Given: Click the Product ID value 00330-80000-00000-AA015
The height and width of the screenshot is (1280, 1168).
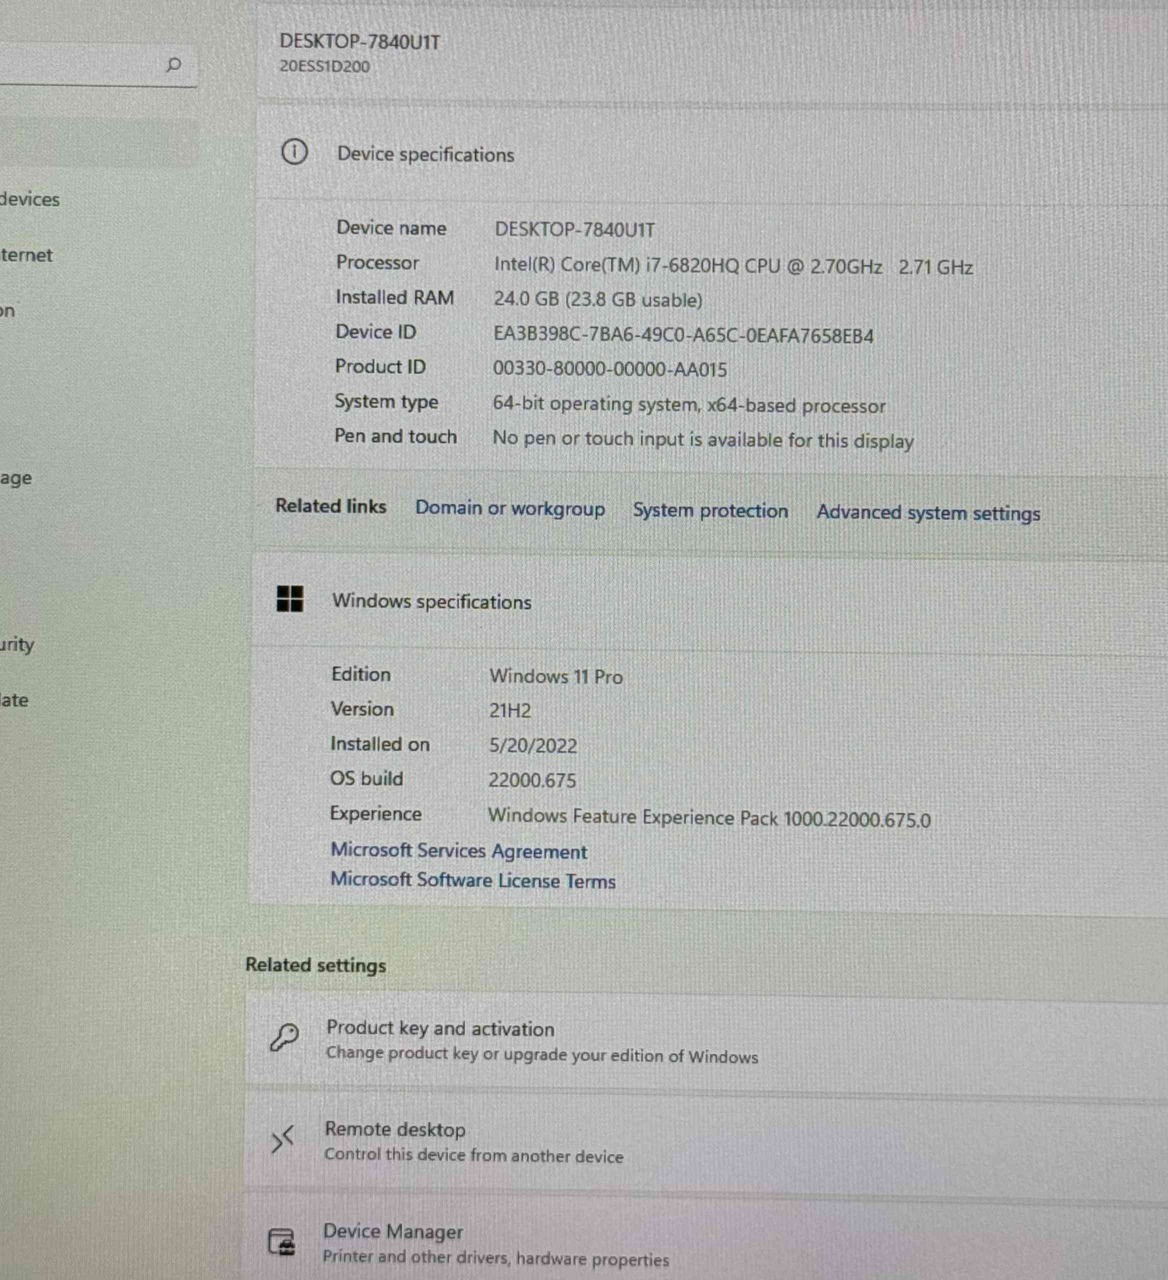Looking at the screenshot, I should point(610,369).
